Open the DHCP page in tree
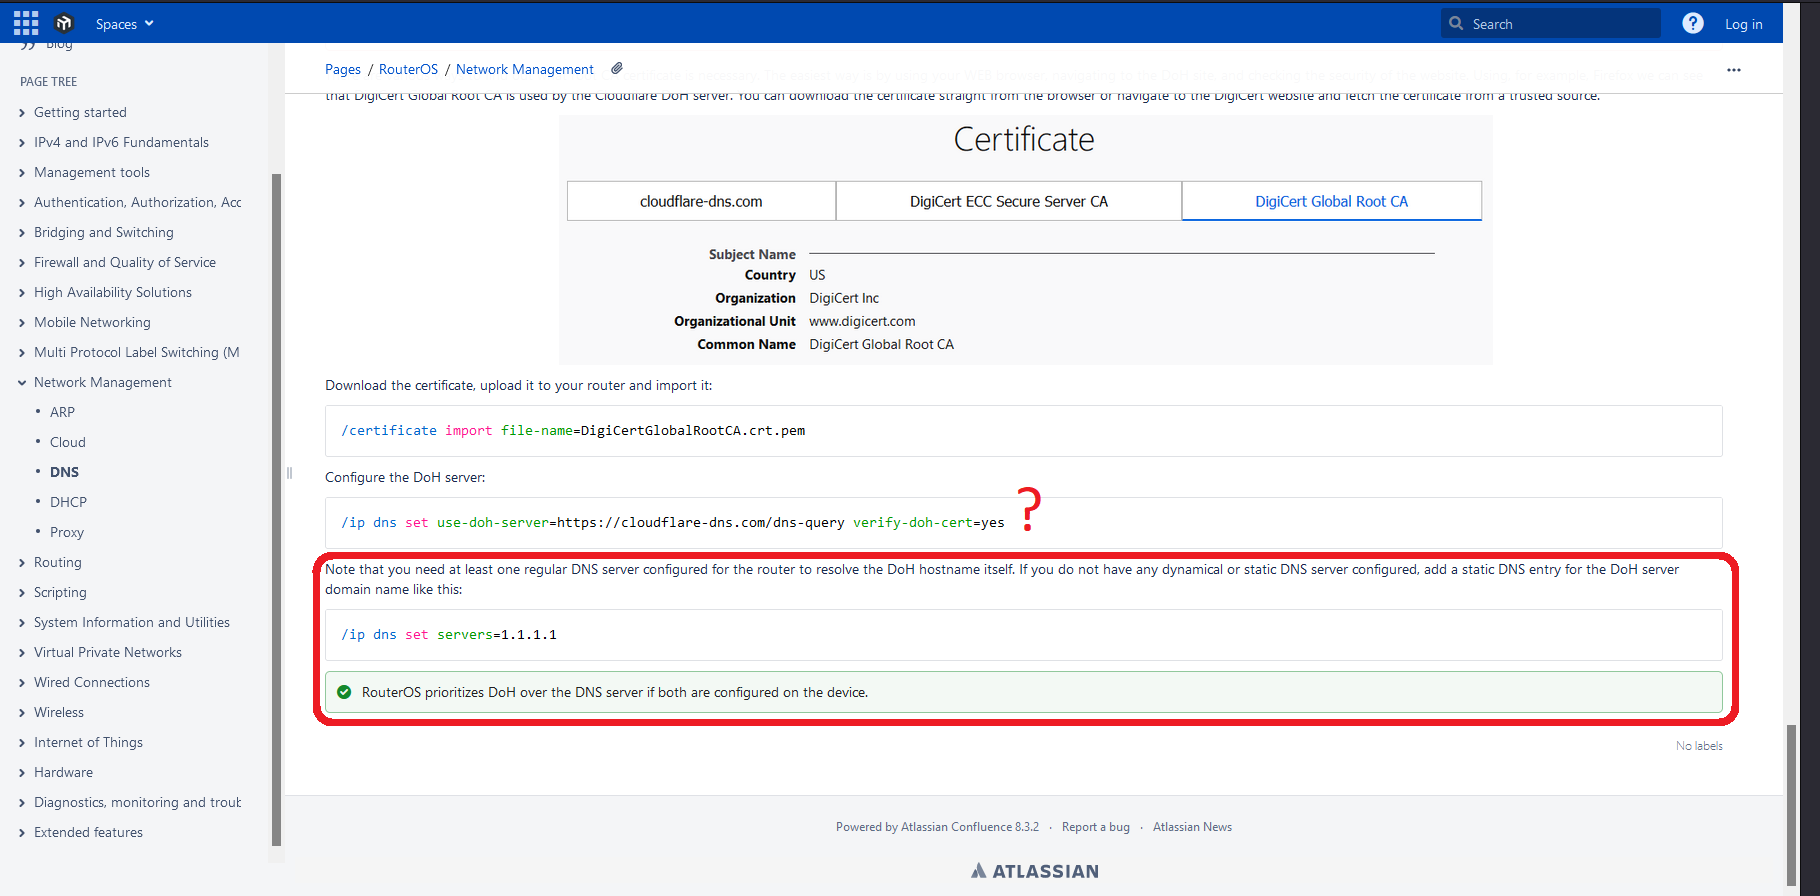Image resolution: width=1820 pixels, height=896 pixels. click(68, 502)
